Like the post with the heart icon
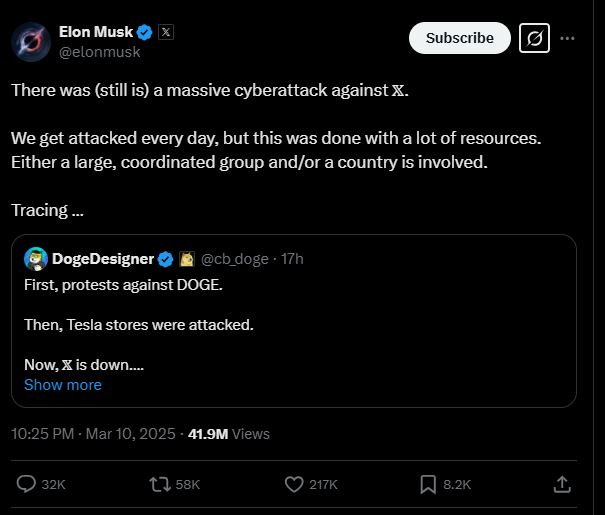Viewport: 605px width, 515px height. (294, 484)
